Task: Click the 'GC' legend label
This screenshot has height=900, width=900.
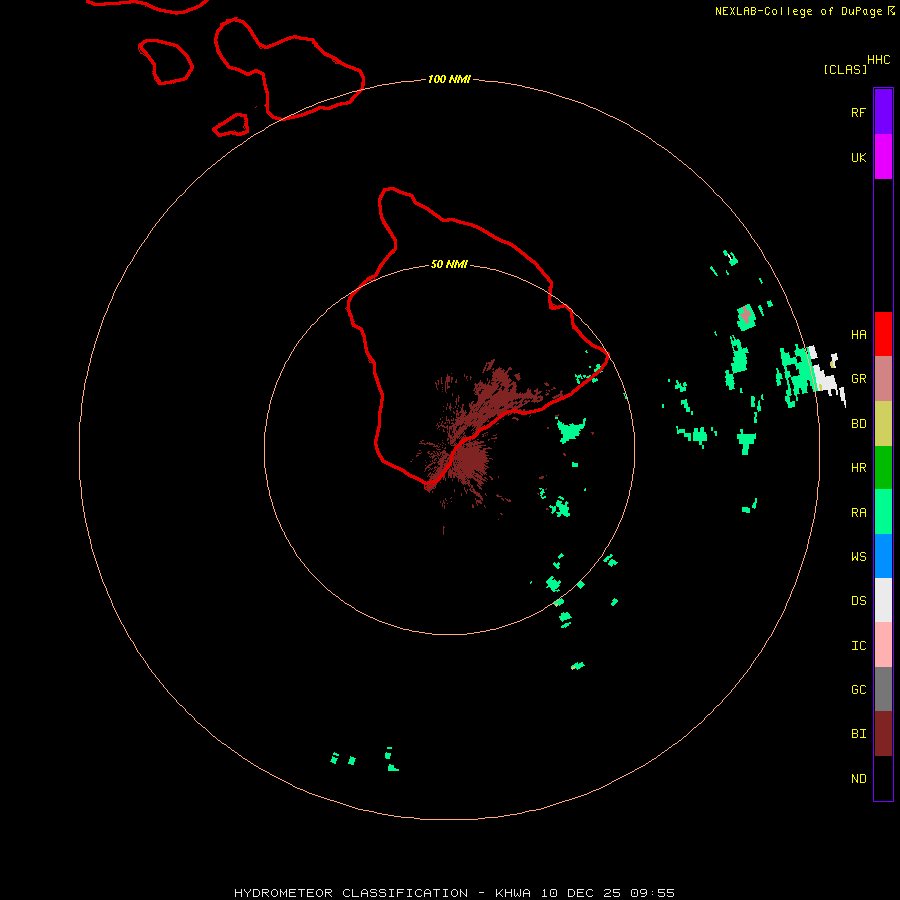Action: pos(858,690)
